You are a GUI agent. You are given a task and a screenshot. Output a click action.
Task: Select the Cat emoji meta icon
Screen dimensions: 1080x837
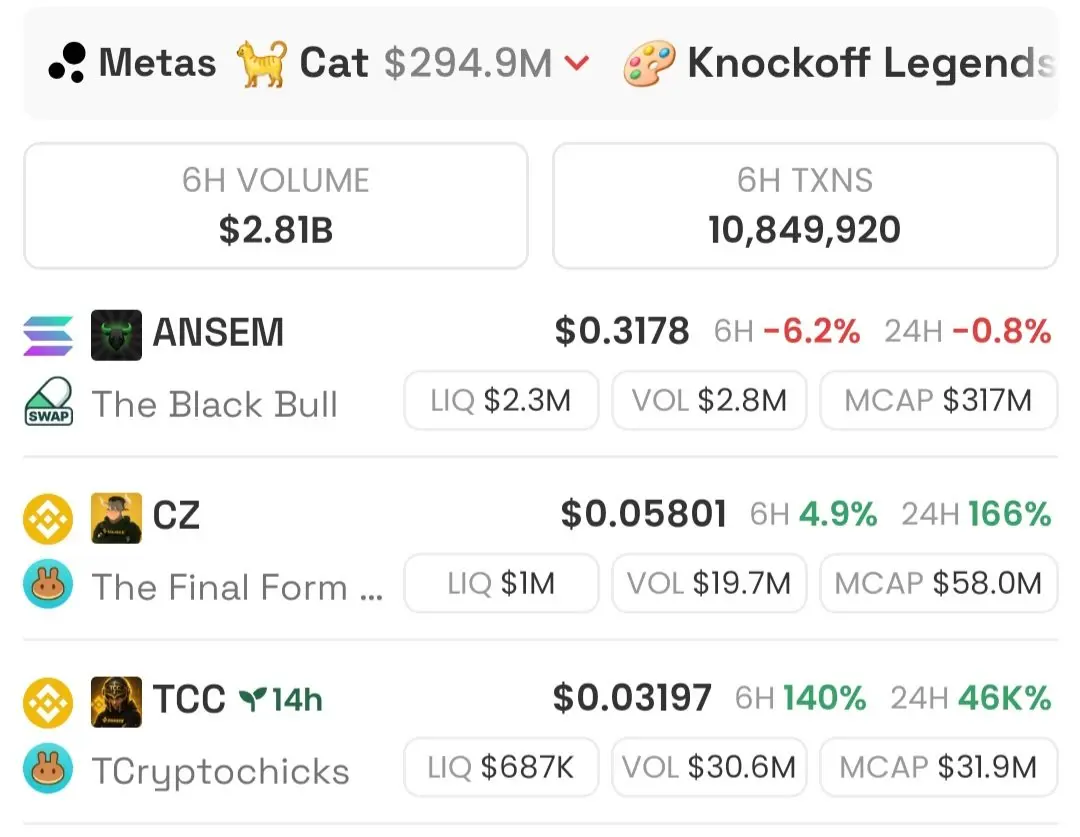point(261,63)
